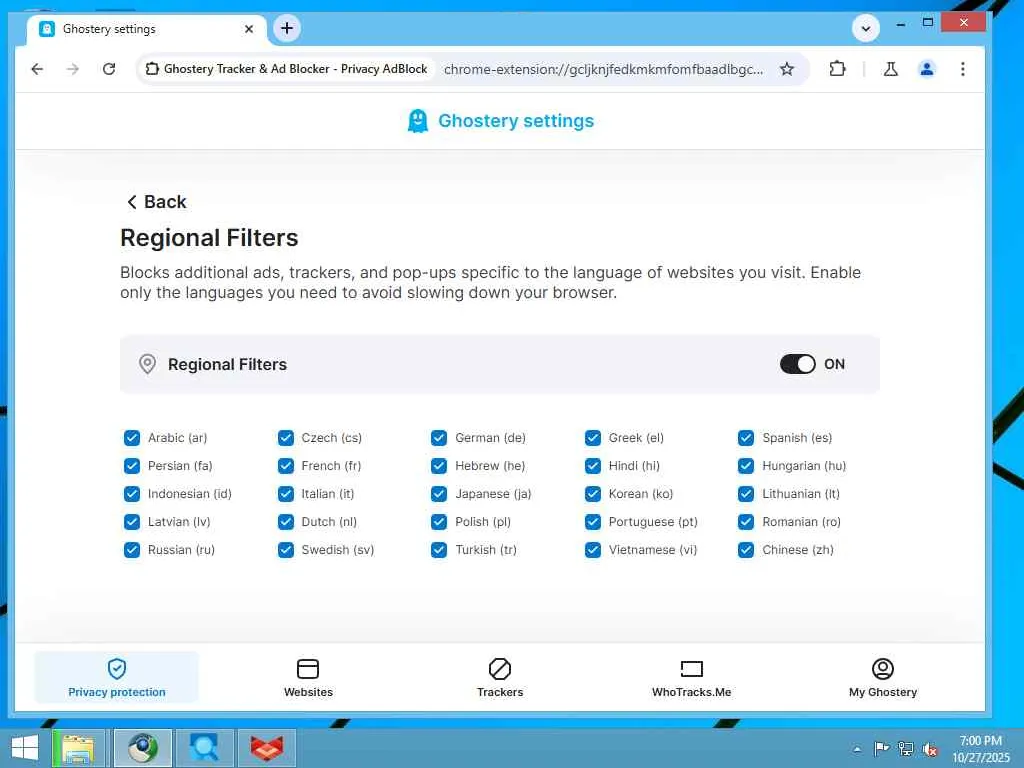The width and height of the screenshot is (1024, 768).
Task: Click the muted volume tray icon
Action: (930, 749)
